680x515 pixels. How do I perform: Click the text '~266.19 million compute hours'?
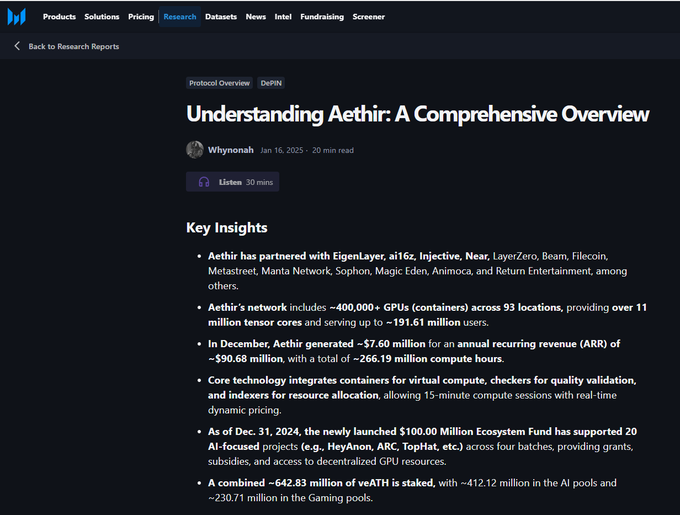click(428, 359)
